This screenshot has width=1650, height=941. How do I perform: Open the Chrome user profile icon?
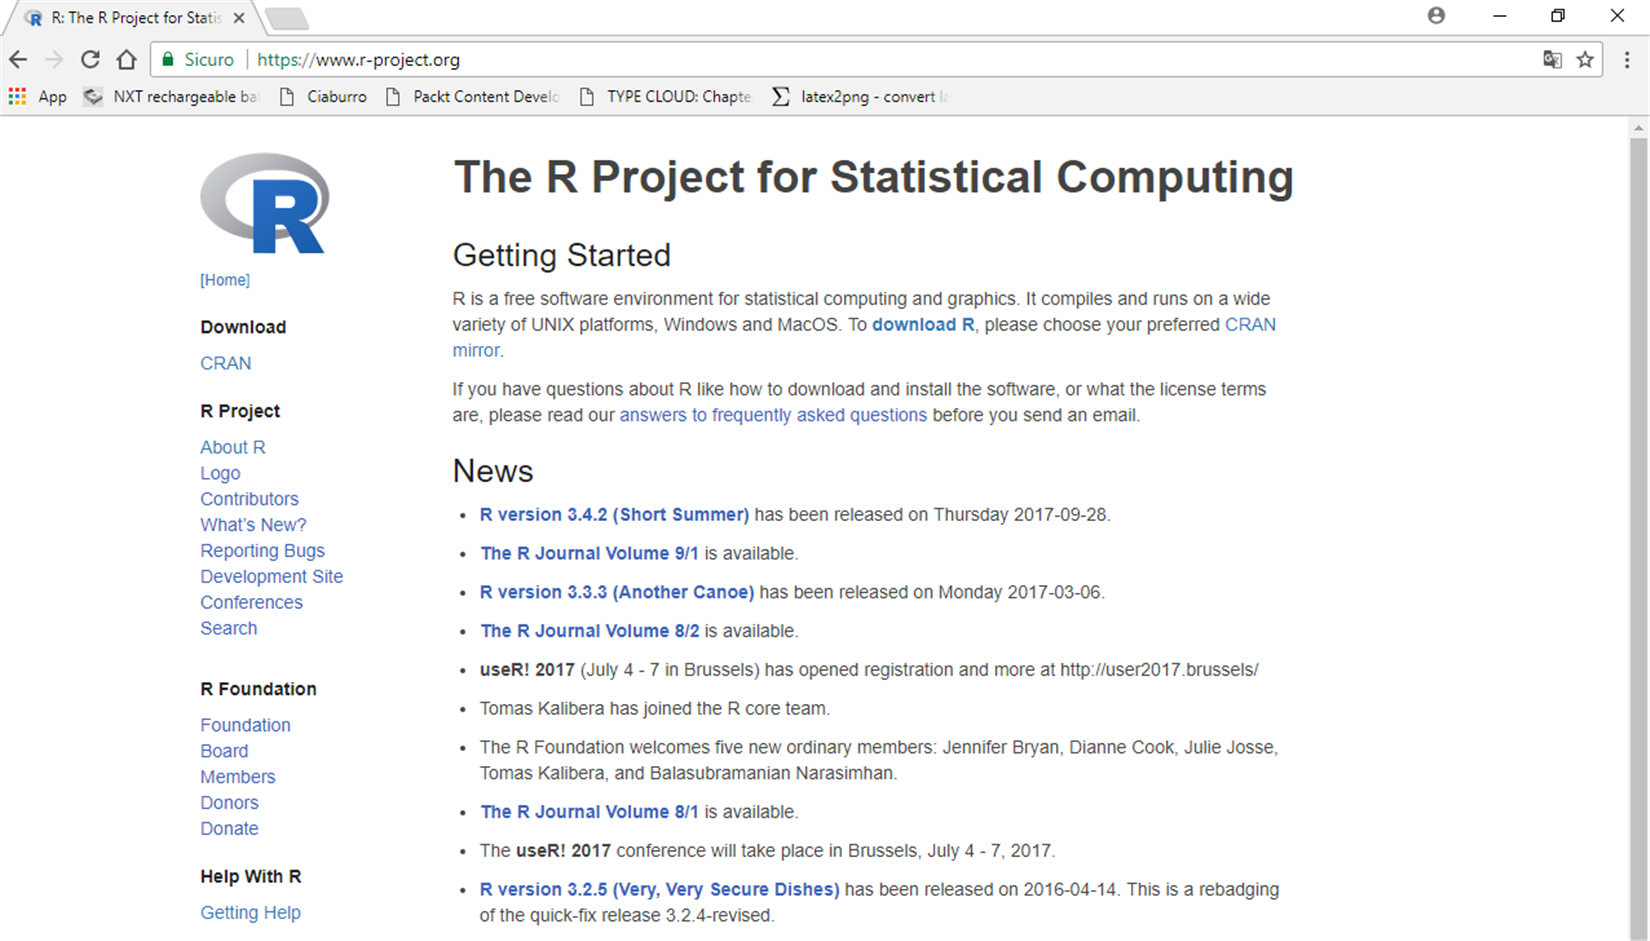point(1436,16)
